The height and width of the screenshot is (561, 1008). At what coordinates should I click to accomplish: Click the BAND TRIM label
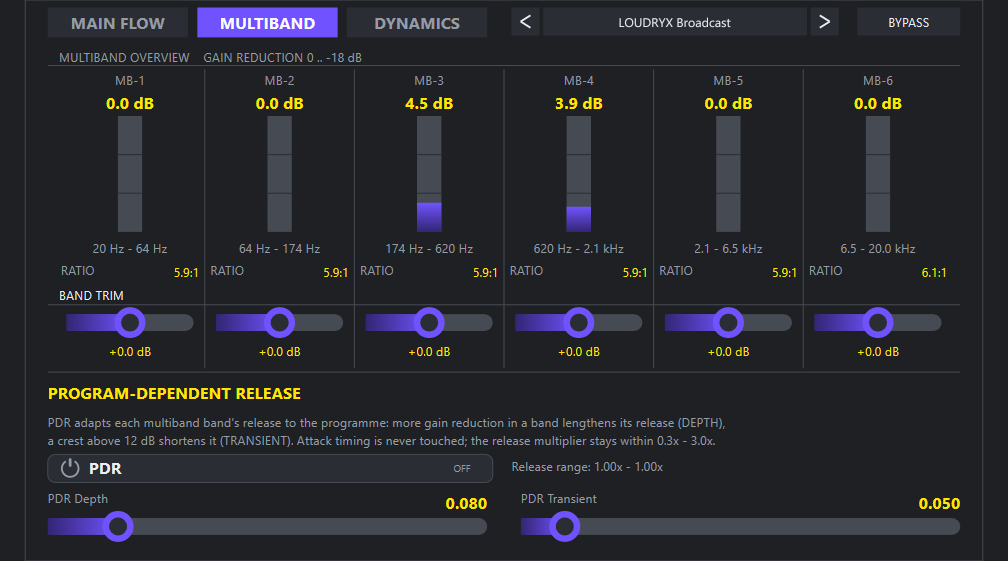pyautogui.click(x=91, y=296)
